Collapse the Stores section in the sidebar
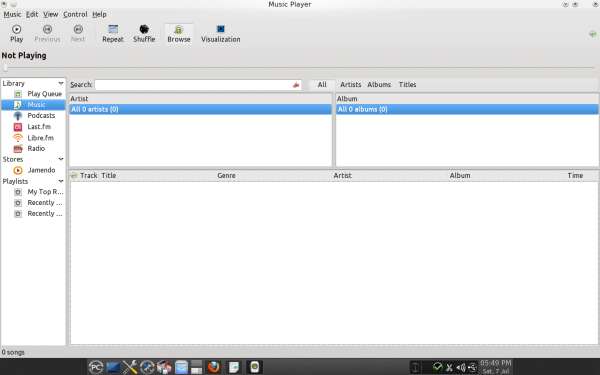Image resolution: width=600 pixels, height=375 pixels. click(61, 159)
